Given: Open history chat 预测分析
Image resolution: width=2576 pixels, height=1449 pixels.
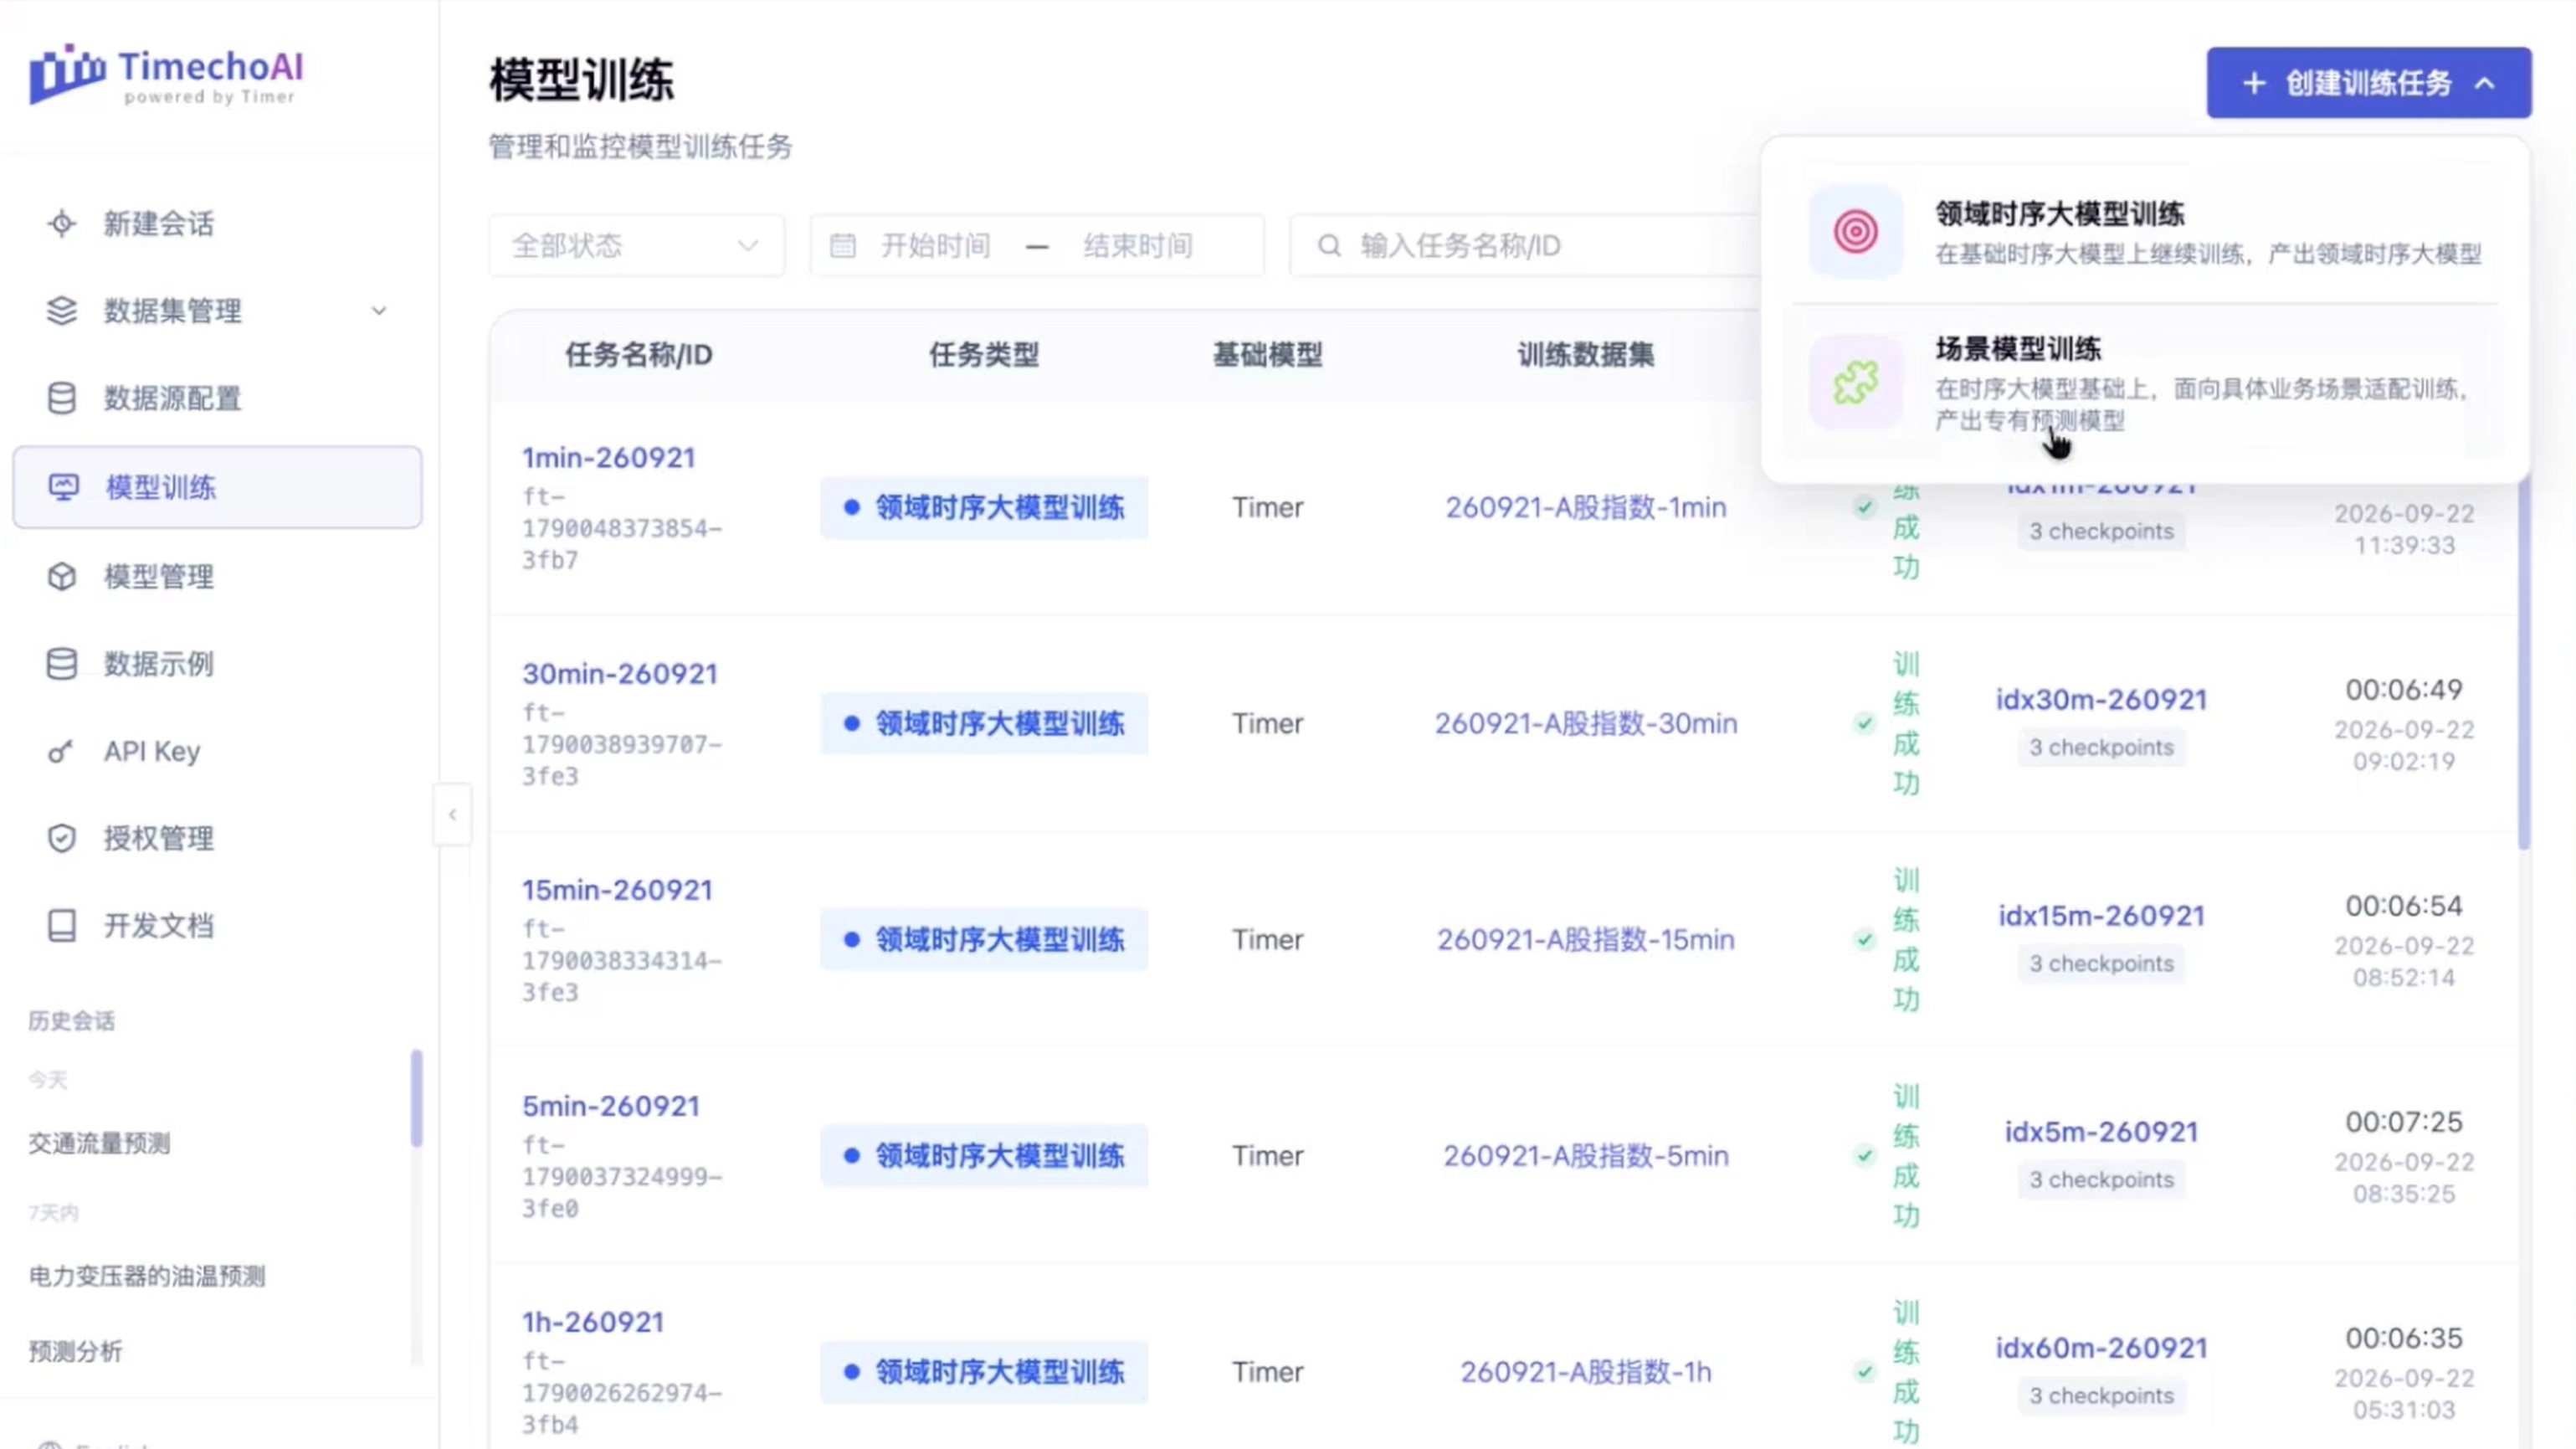Looking at the screenshot, I should 75,1351.
